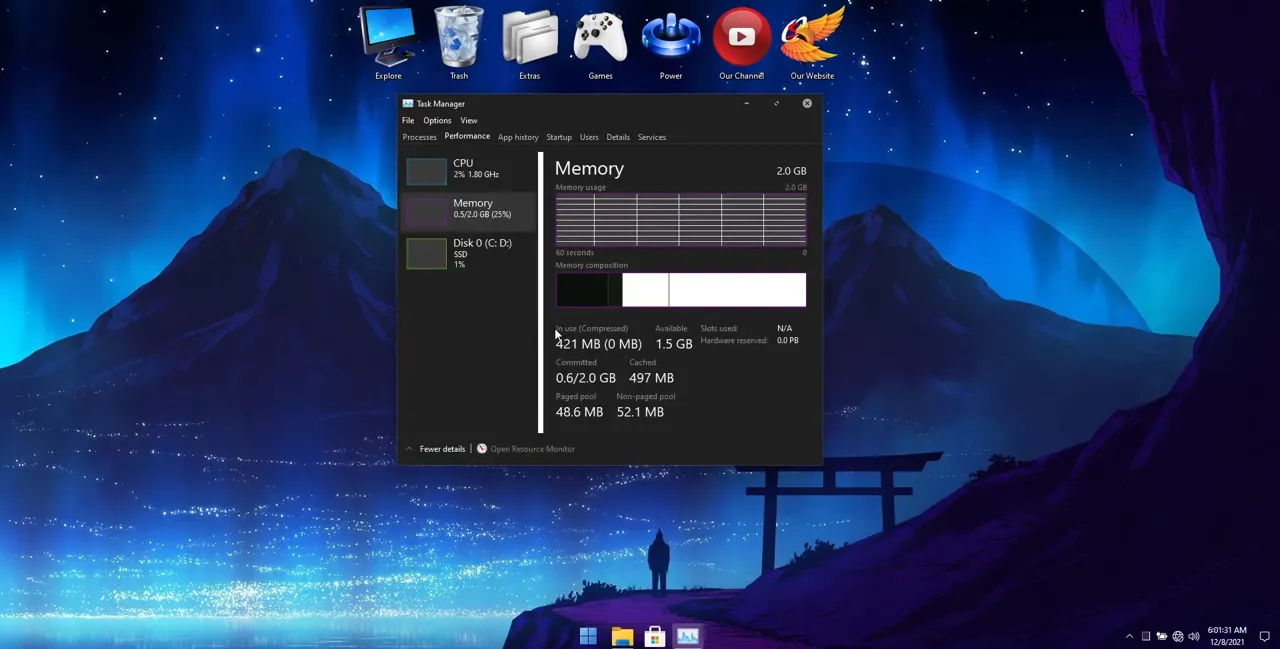1280x649 pixels.
Task: Click the CPU mini graph thumbnail
Action: (x=426, y=171)
